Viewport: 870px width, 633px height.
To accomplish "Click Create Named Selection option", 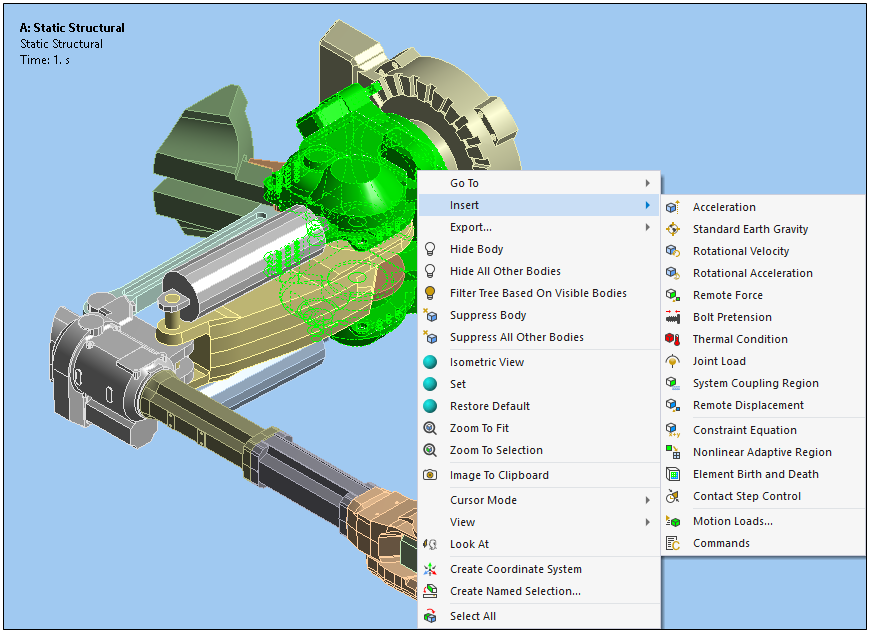I will [x=514, y=591].
